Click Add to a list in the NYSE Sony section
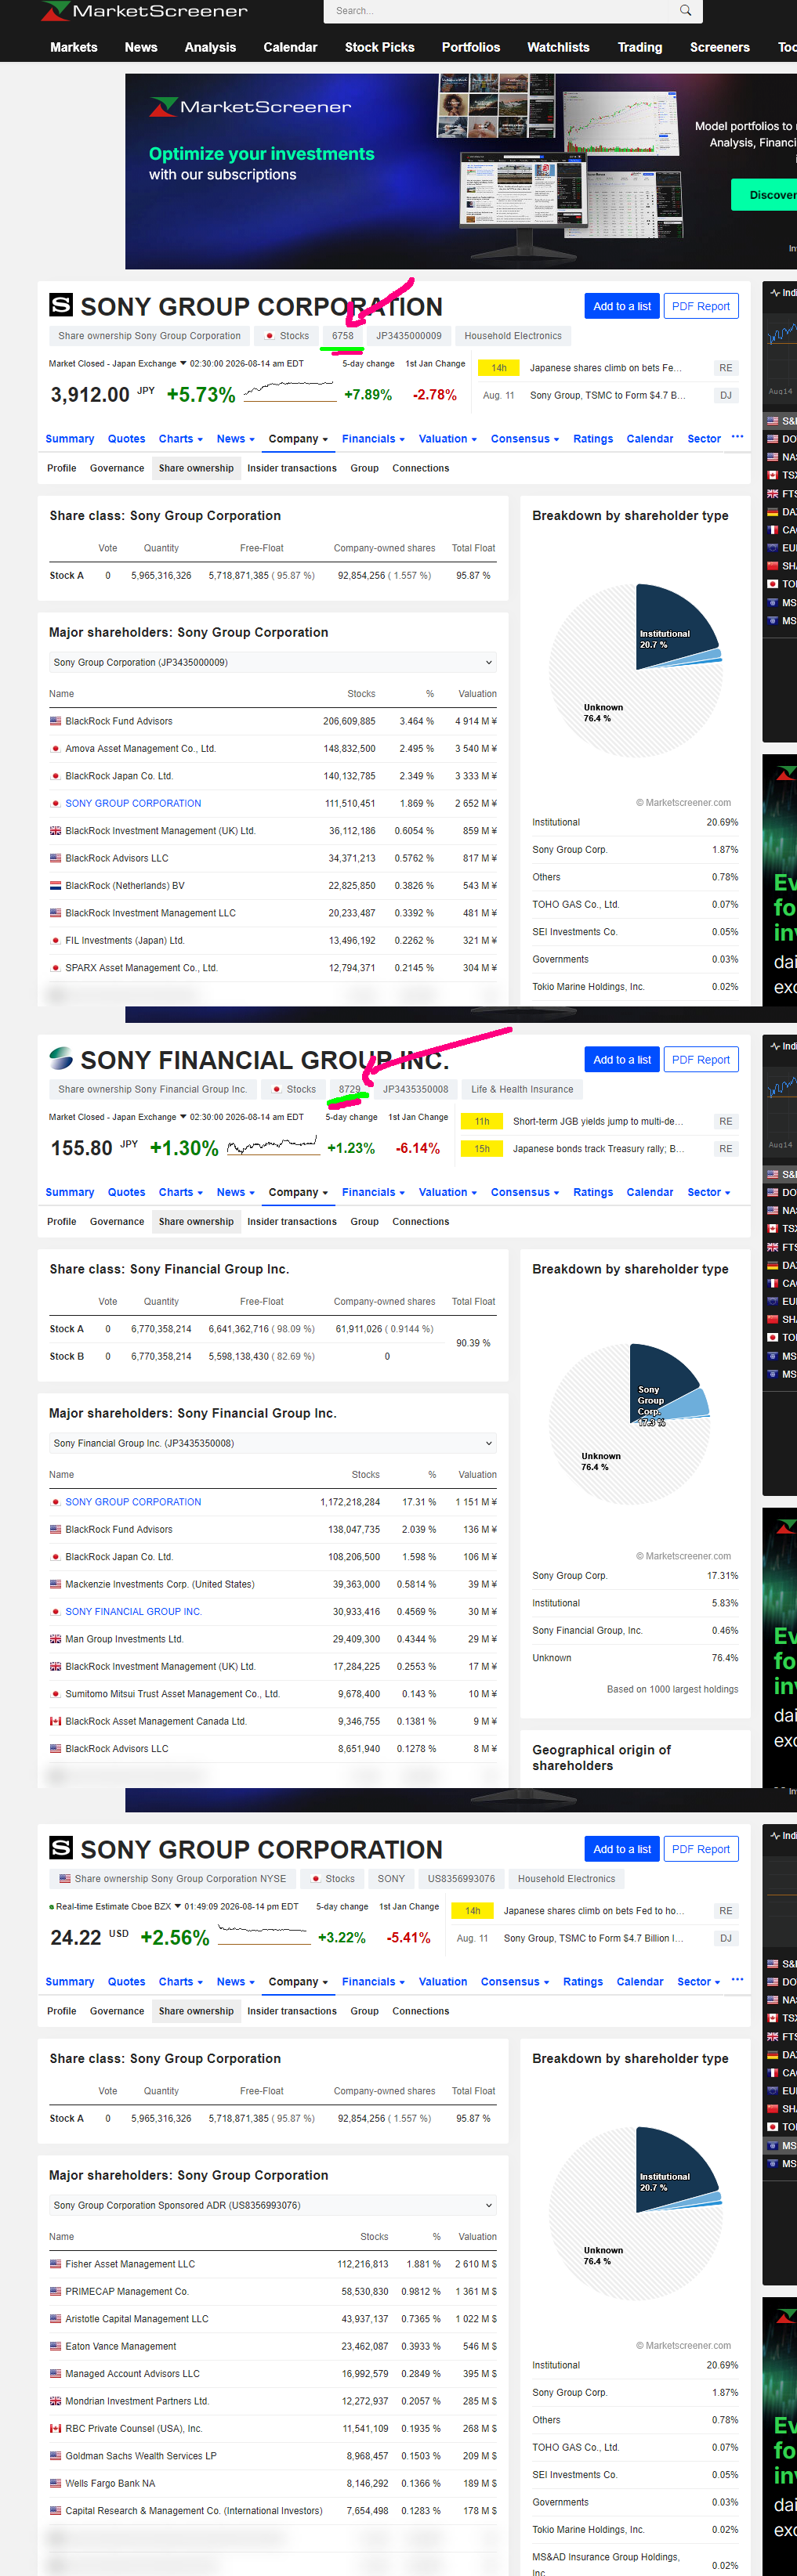 (x=622, y=1849)
